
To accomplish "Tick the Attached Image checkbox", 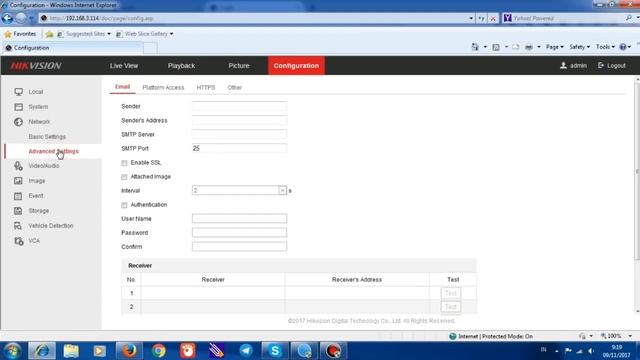I will (x=124, y=177).
